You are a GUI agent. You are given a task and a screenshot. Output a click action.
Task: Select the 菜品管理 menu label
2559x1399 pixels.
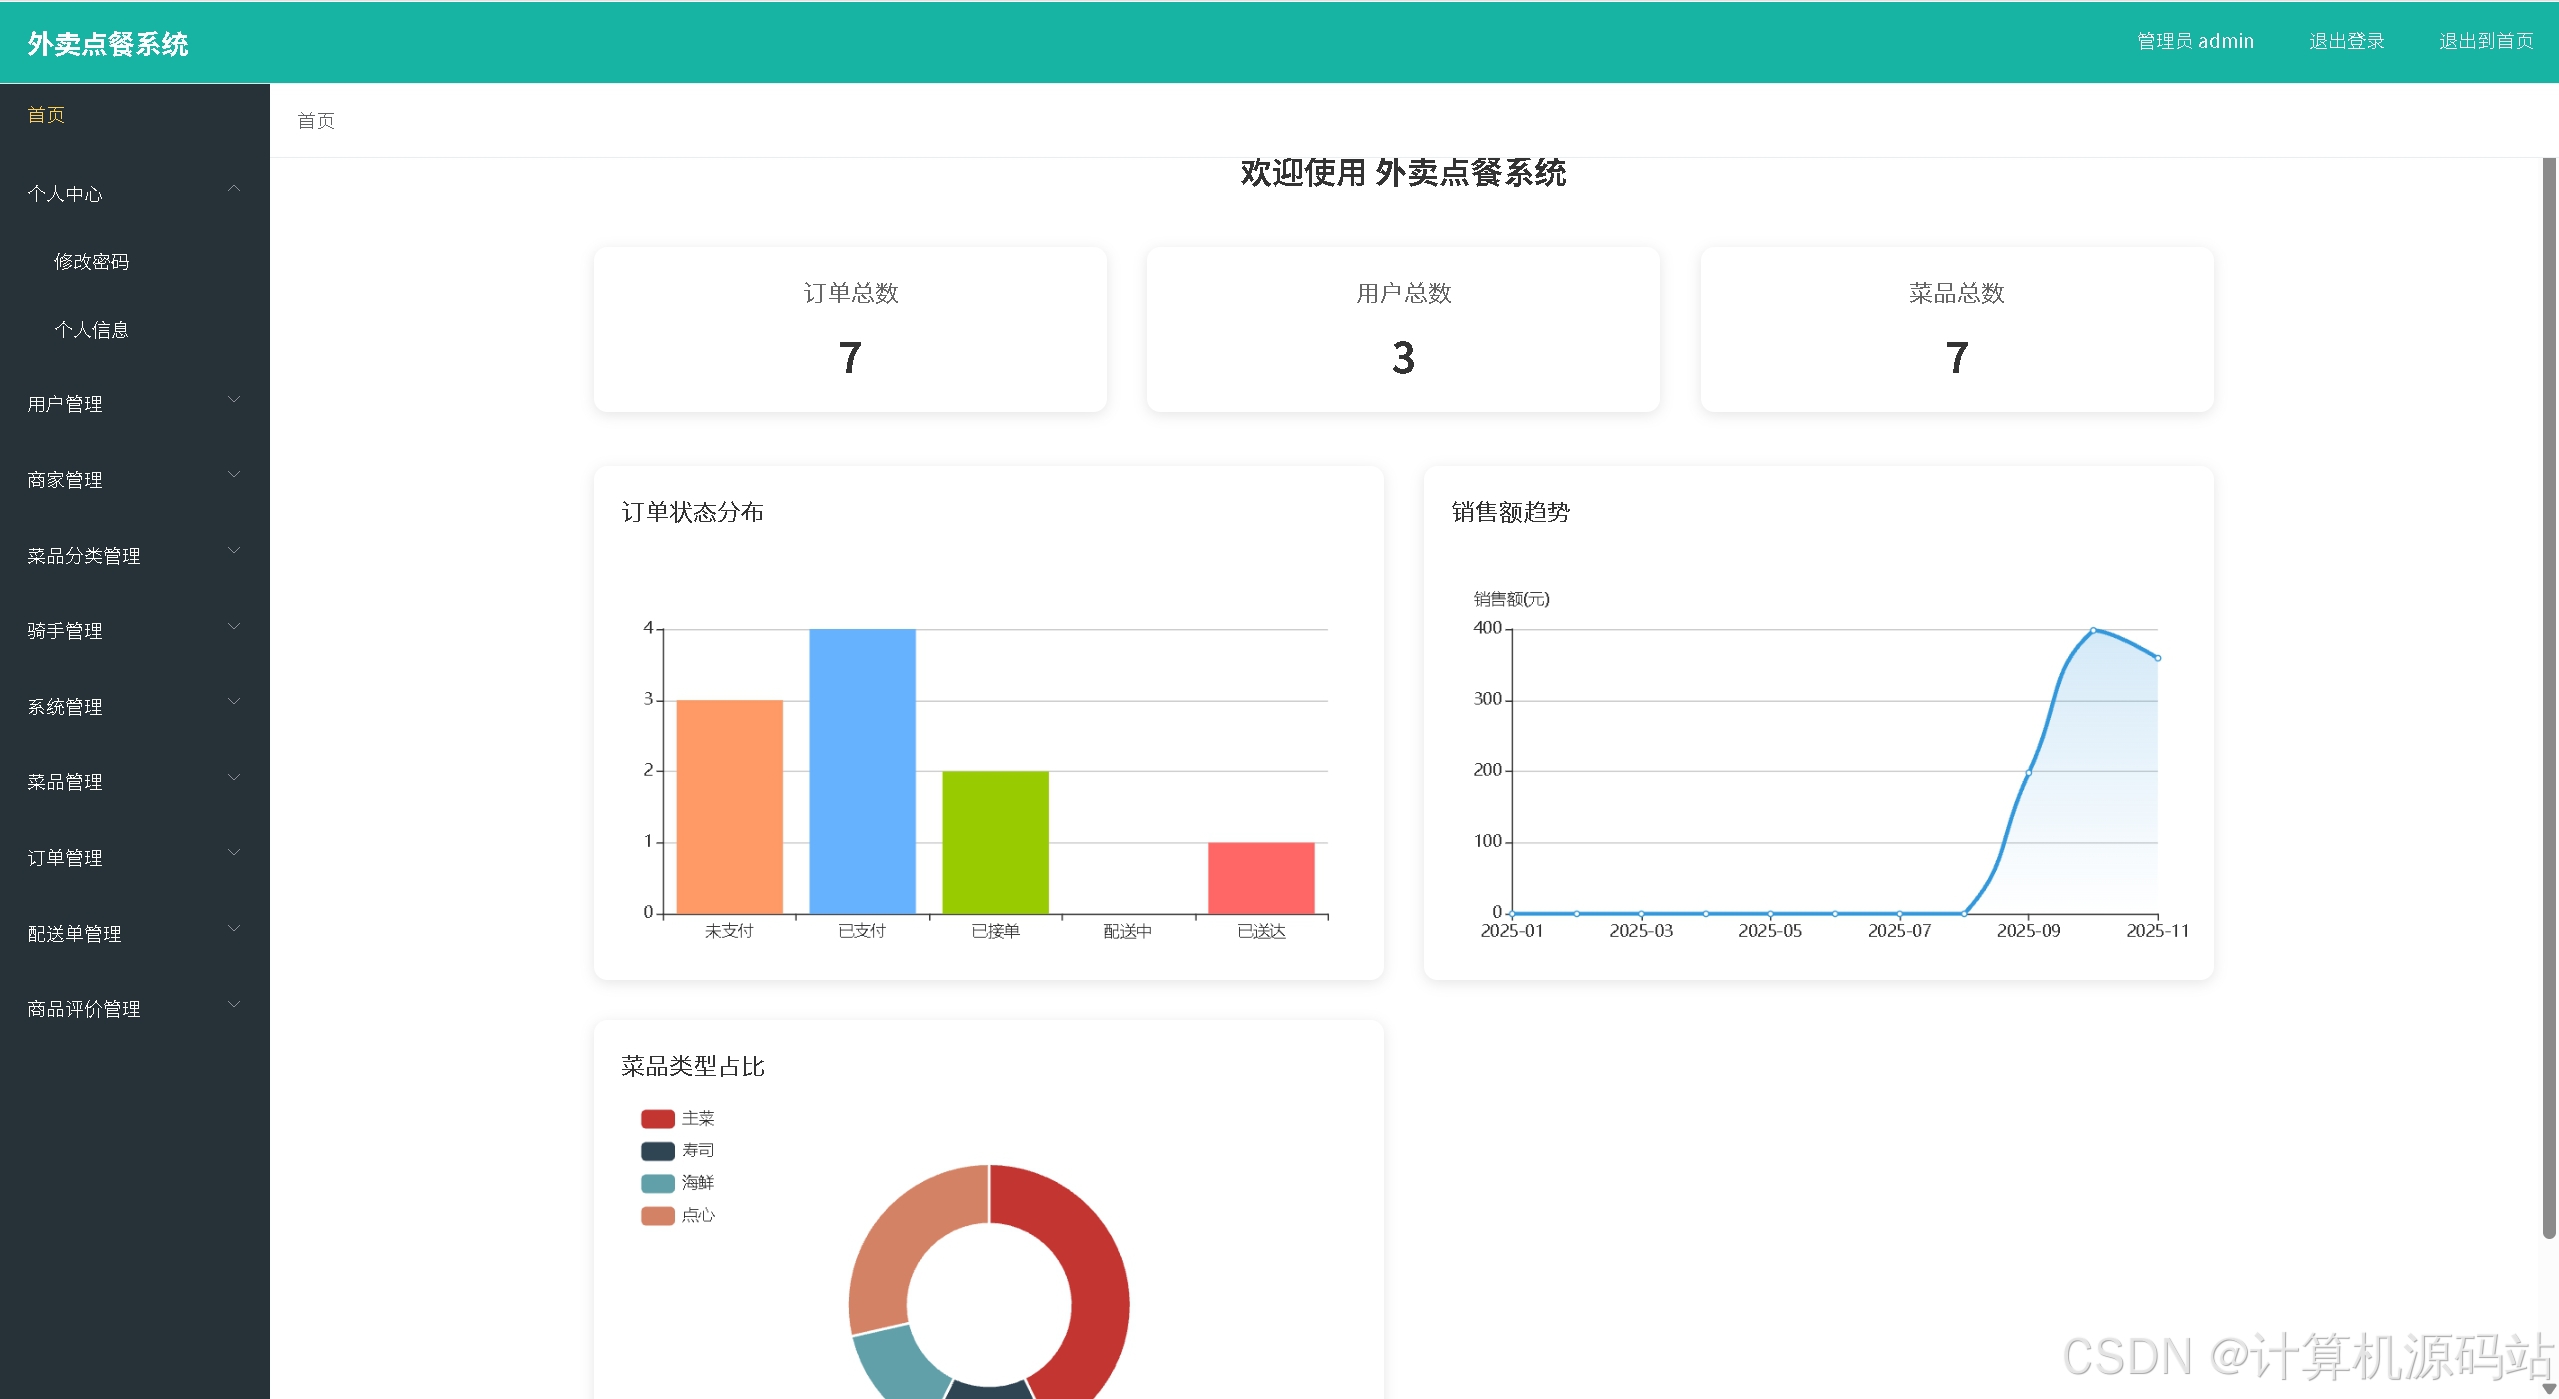(65, 782)
